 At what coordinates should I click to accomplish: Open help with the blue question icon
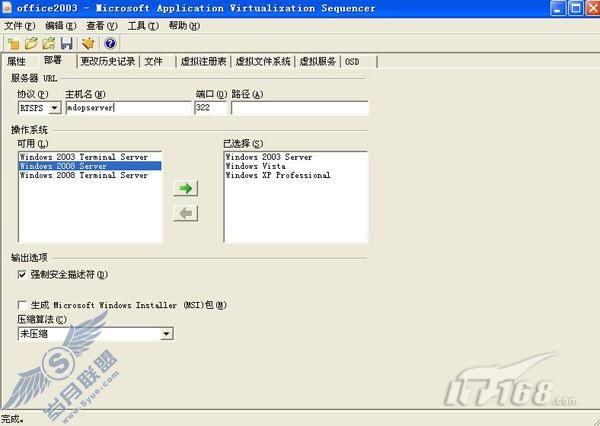click(110, 43)
